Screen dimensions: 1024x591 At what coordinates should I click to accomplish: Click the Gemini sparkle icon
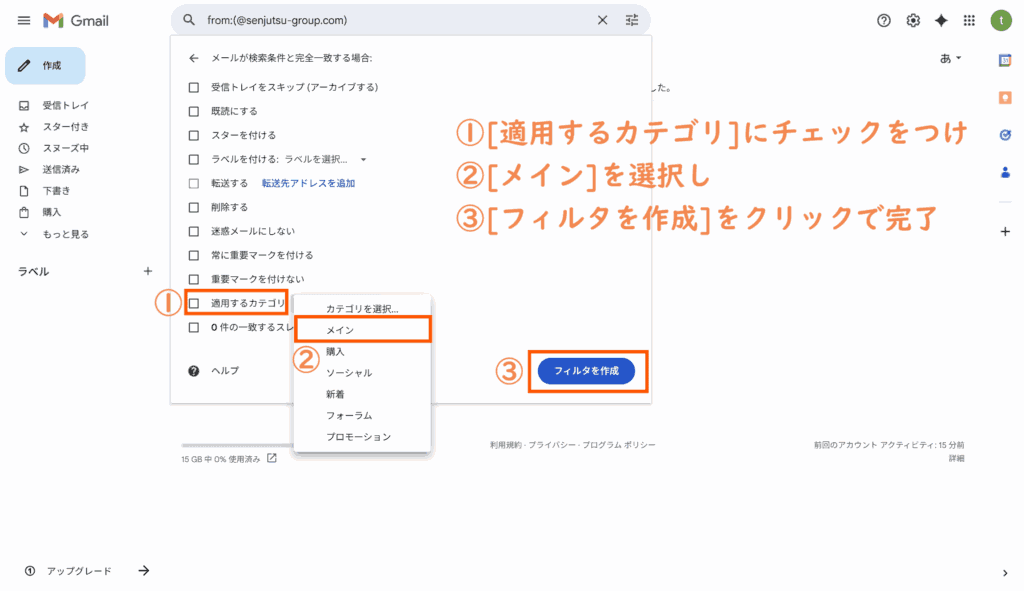tap(941, 21)
